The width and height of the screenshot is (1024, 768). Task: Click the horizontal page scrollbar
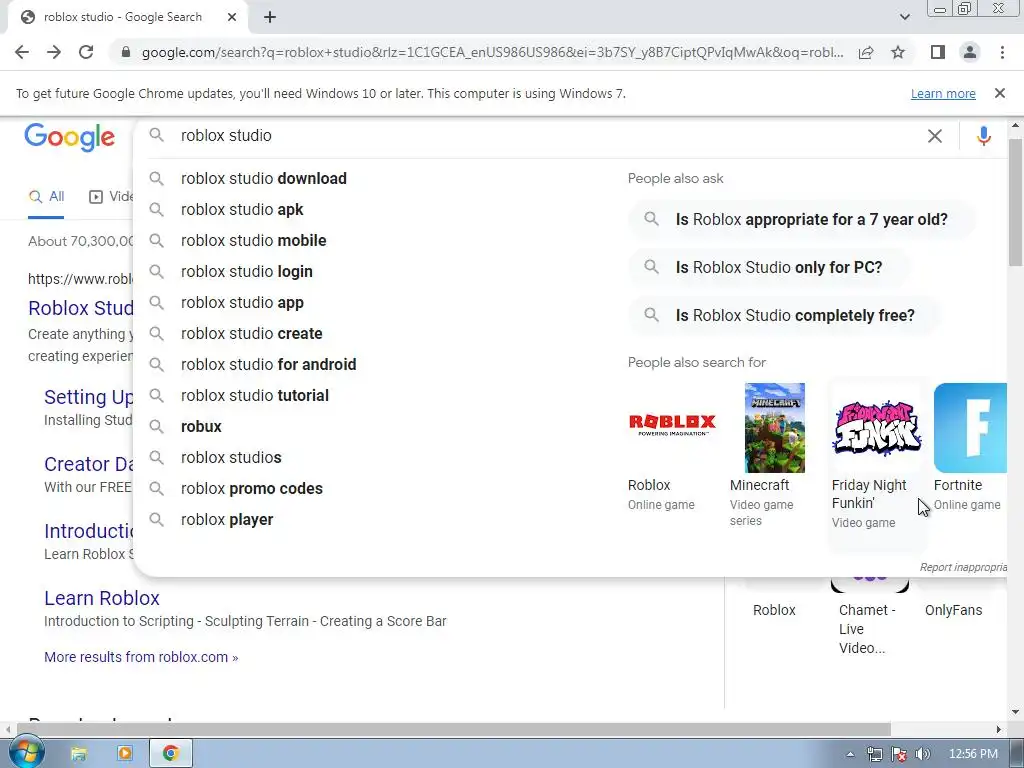(x=453, y=729)
